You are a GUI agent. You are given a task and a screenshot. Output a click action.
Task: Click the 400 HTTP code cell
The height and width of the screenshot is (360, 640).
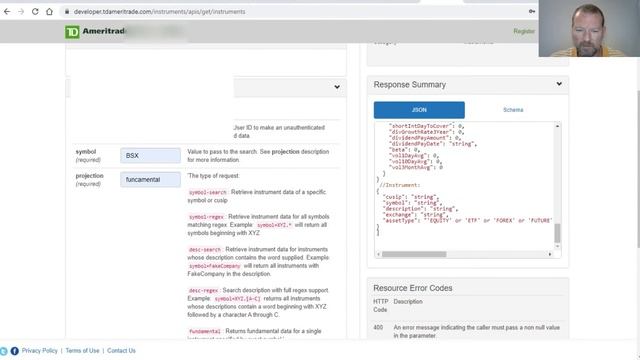pos(378,327)
